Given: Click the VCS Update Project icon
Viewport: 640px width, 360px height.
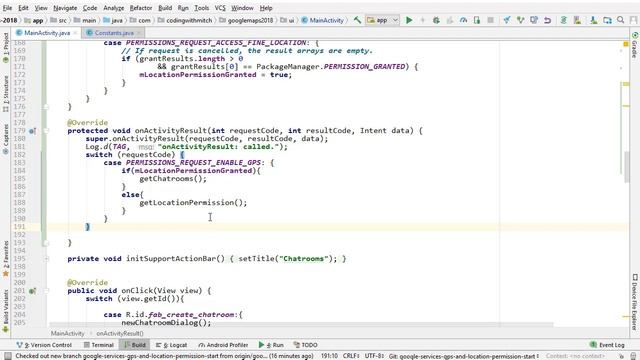Looking at the screenshot, I should [x=507, y=20].
